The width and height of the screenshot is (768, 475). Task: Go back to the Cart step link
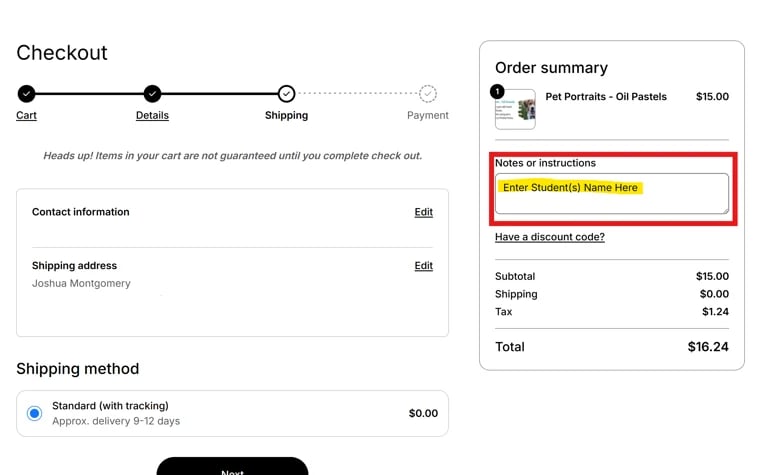pyautogui.click(x=26, y=115)
